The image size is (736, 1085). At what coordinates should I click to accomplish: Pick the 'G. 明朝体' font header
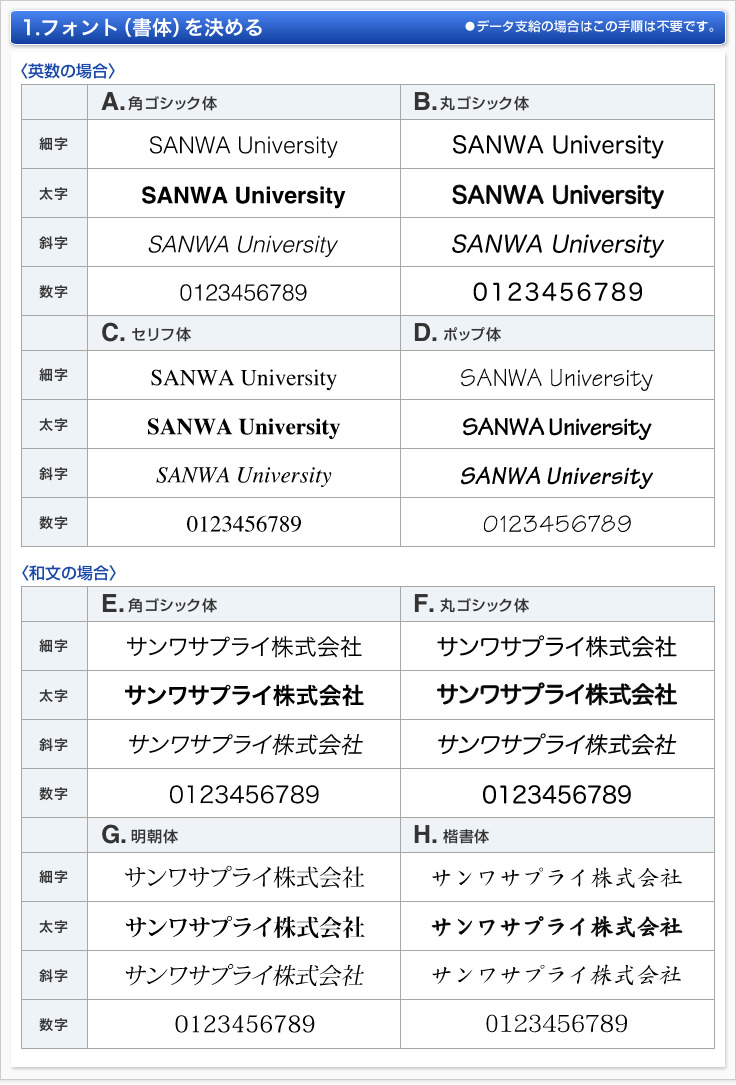[x=140, y=835]
